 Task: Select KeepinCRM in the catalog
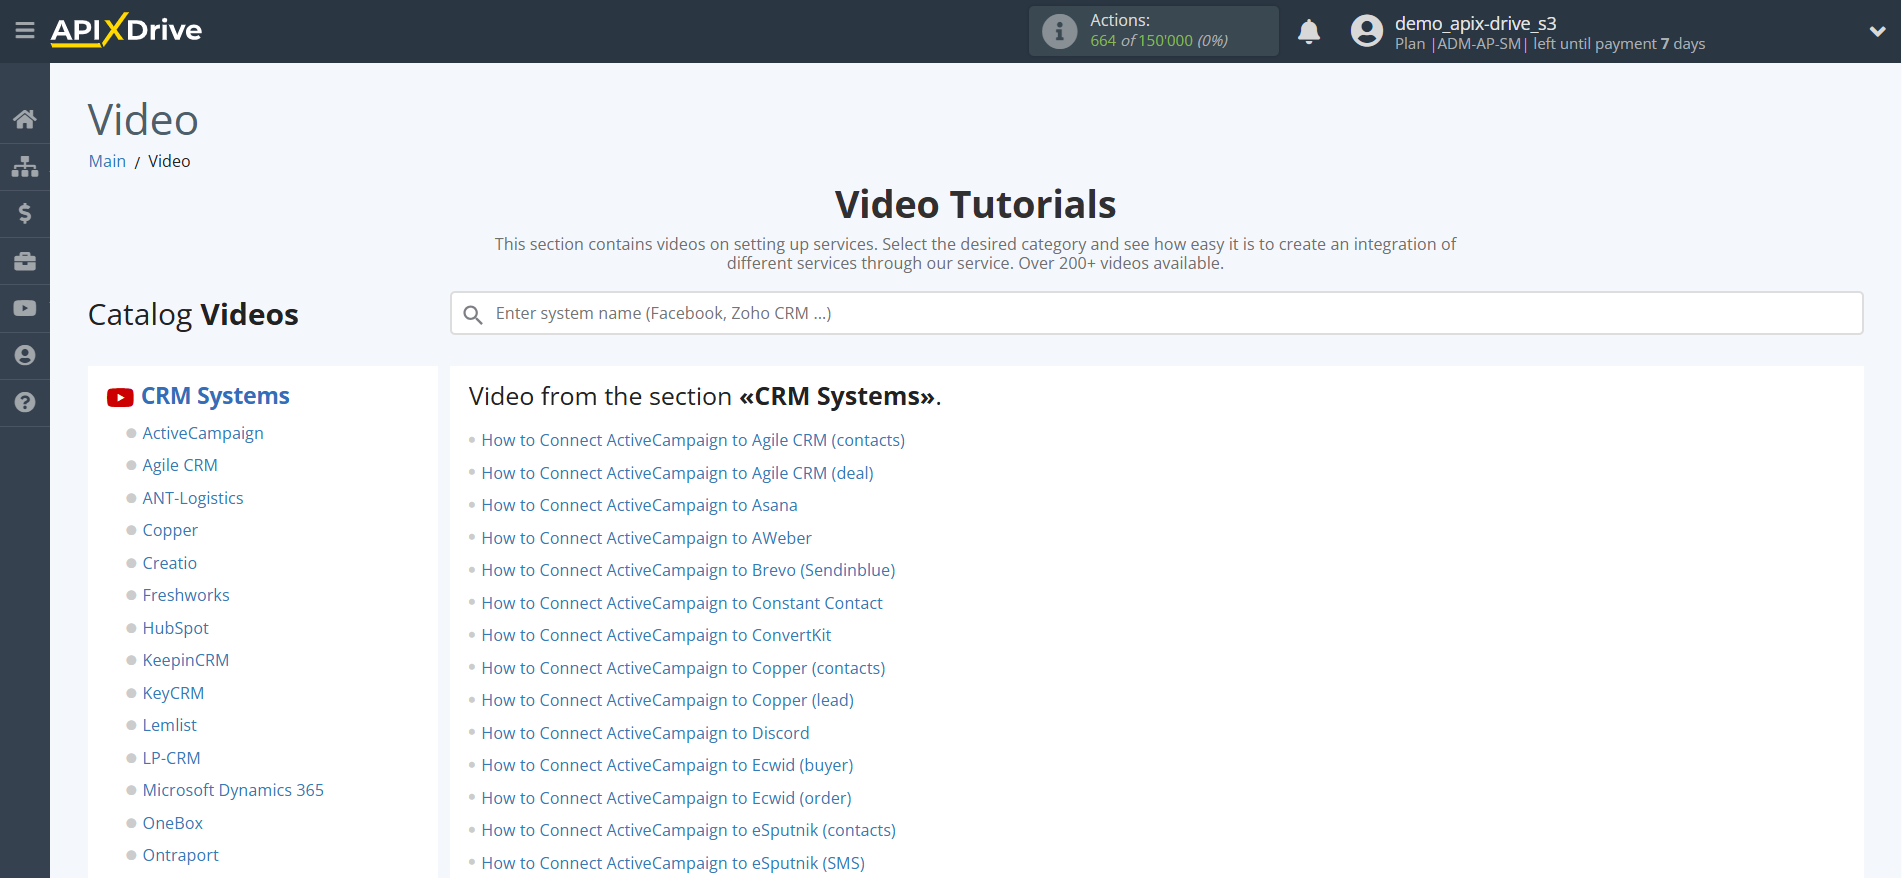pos(186,660)
